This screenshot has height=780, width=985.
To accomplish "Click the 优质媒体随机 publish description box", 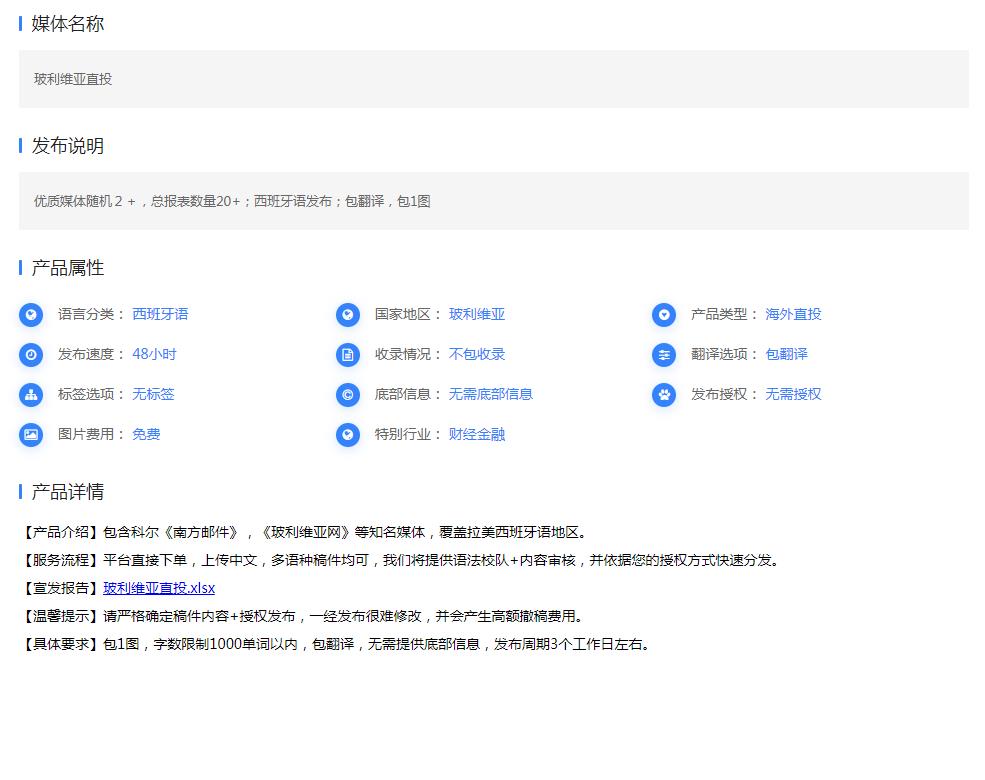I will click(x=494, y=201).
